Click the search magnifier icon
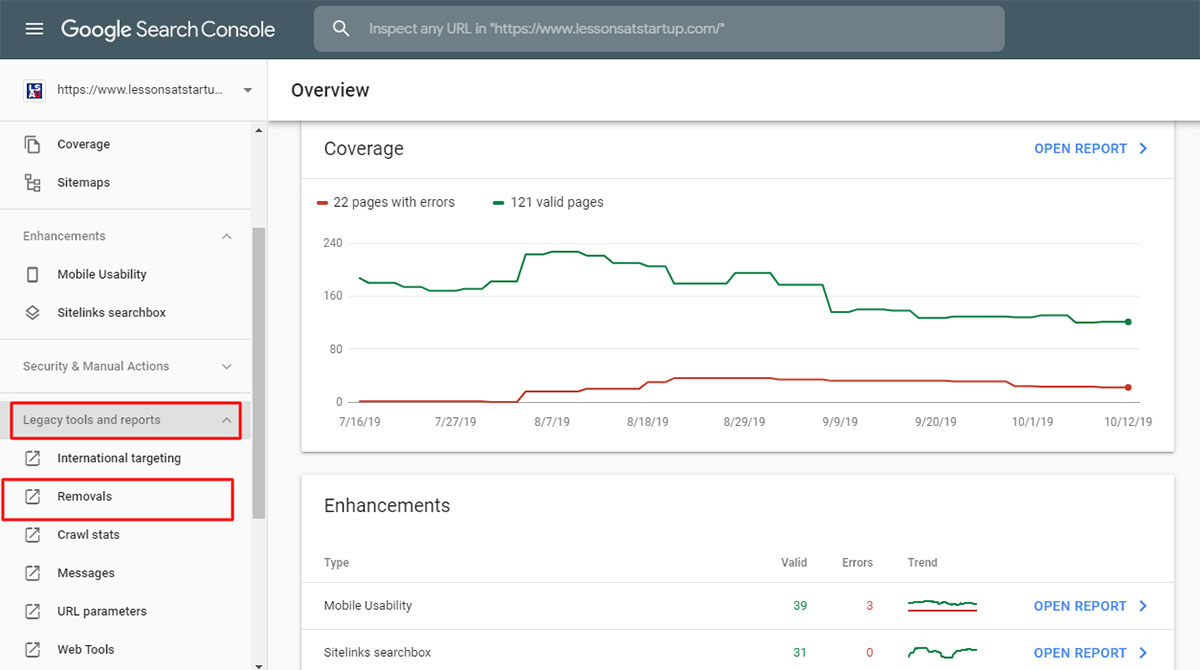The height and width of the screenshot is (670, 1200). pos(341,29)
